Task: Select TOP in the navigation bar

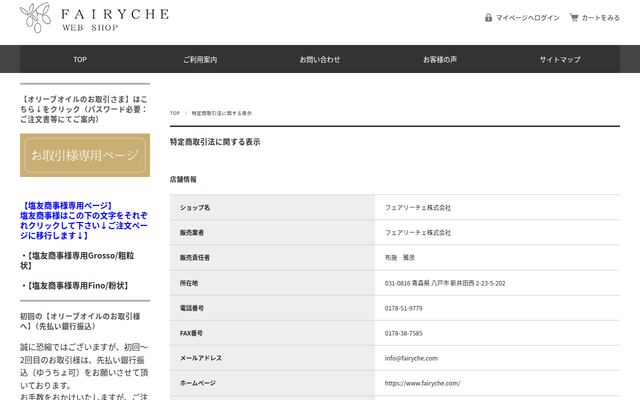Action: click(80, 60)
